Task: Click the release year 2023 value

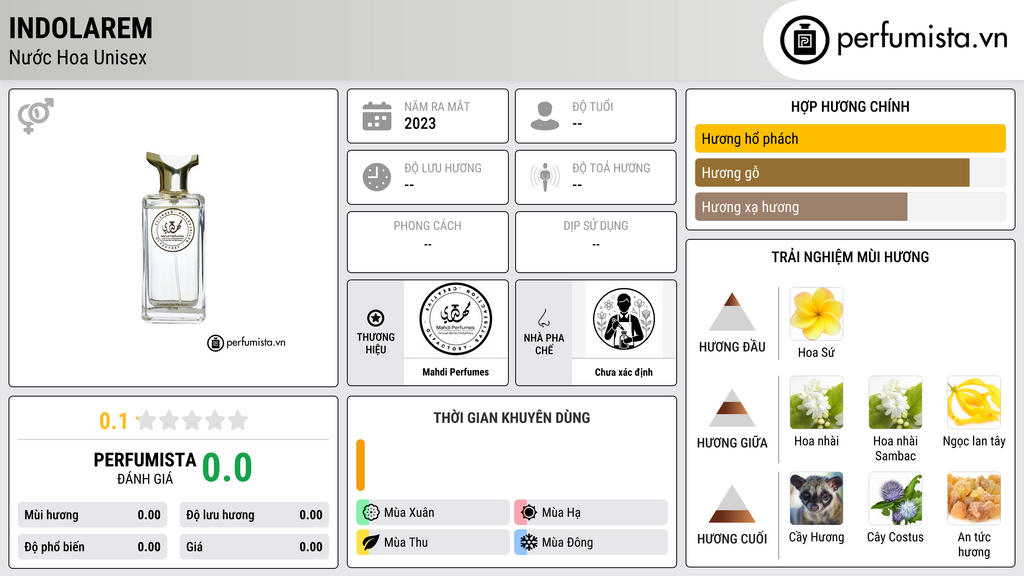Action: [x=420, y=123]
